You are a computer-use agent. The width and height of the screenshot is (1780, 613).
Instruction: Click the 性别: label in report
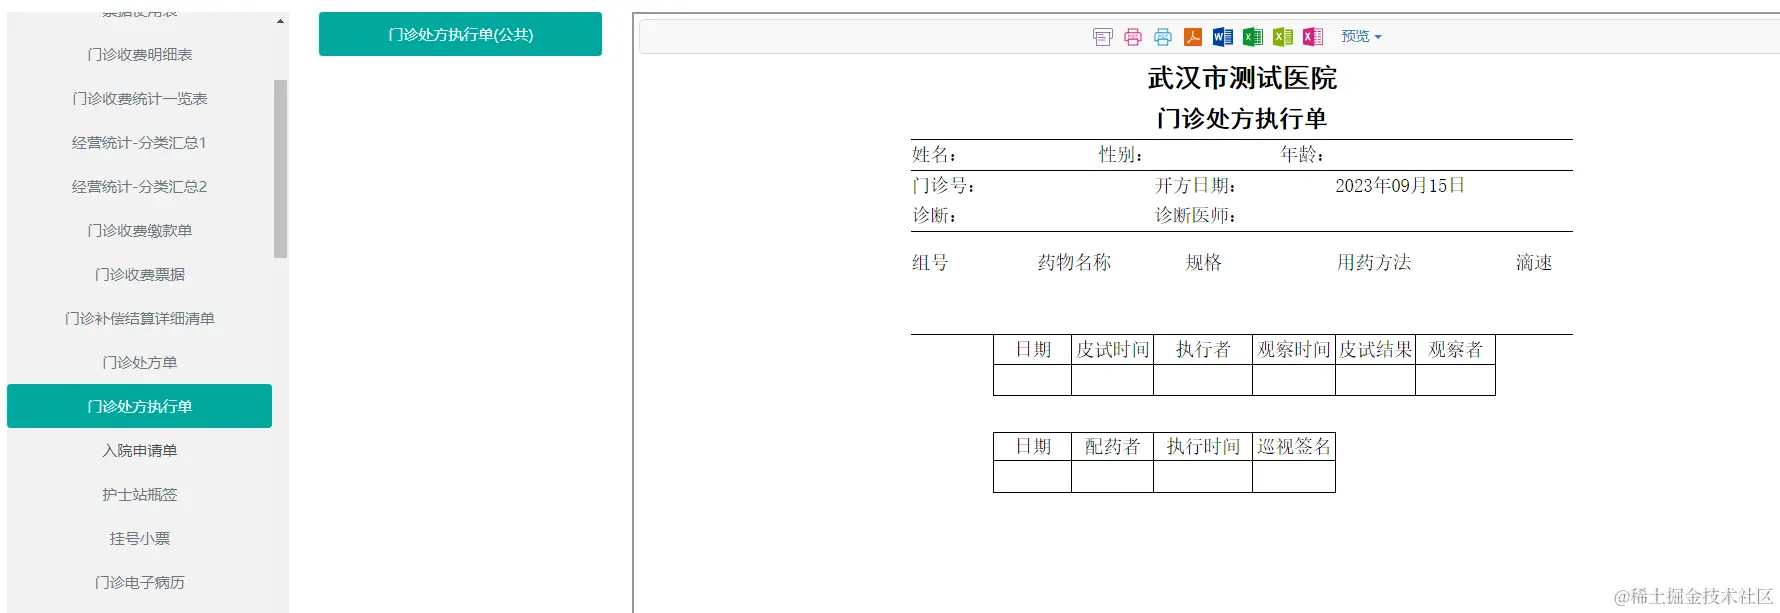(1121, 155)
